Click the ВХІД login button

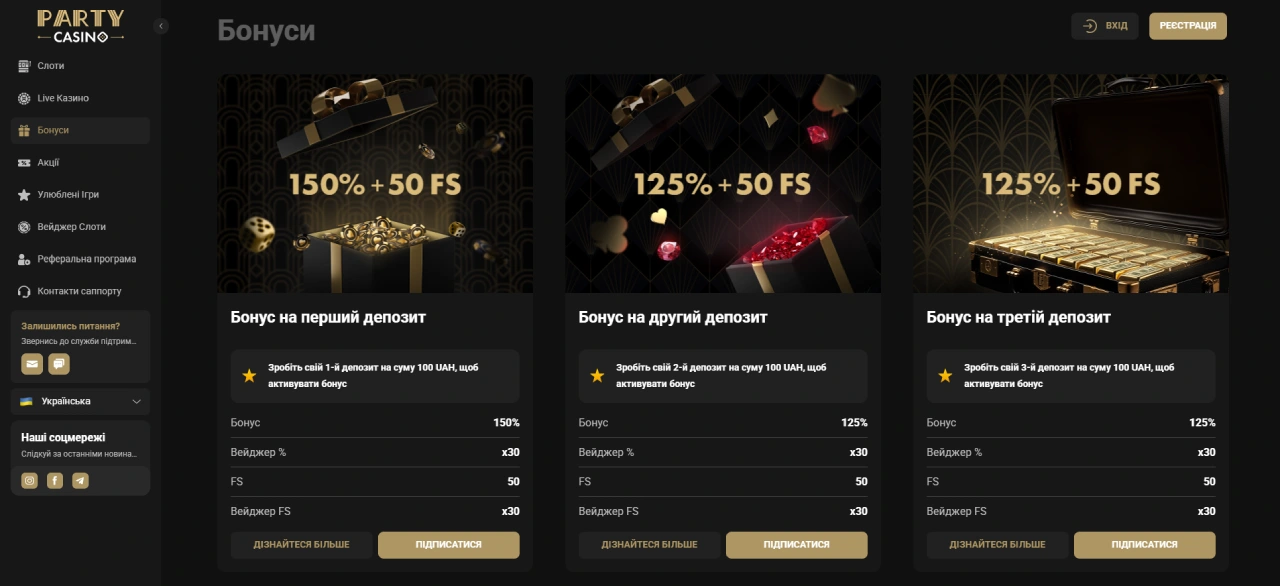coord(1104,26)
